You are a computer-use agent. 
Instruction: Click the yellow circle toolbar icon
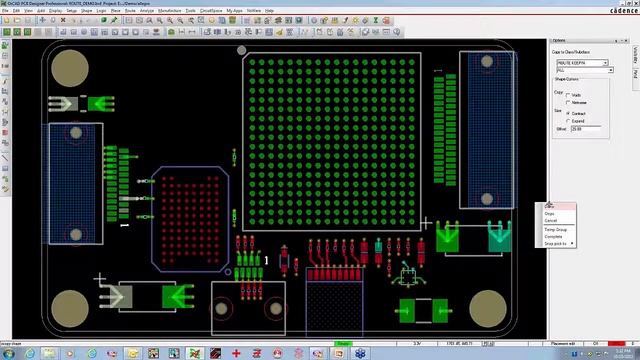pos(211,20)
